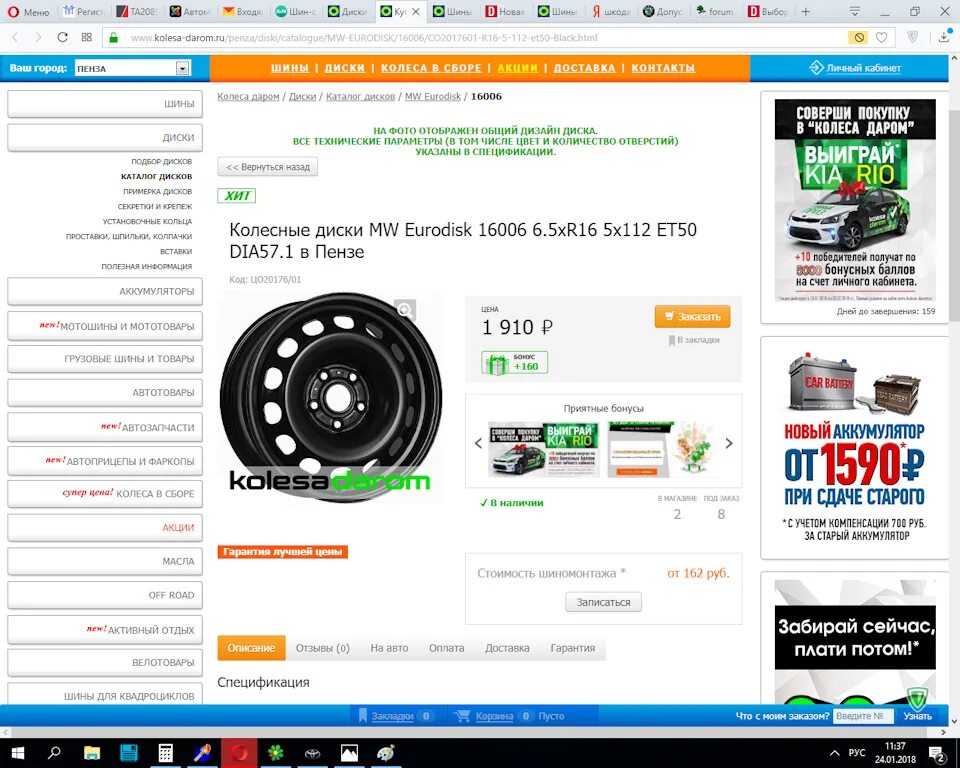This screenshot has height=768, width=960.
Task: Open Корзина in bottom bar
Action: click(x=494, y=715)
